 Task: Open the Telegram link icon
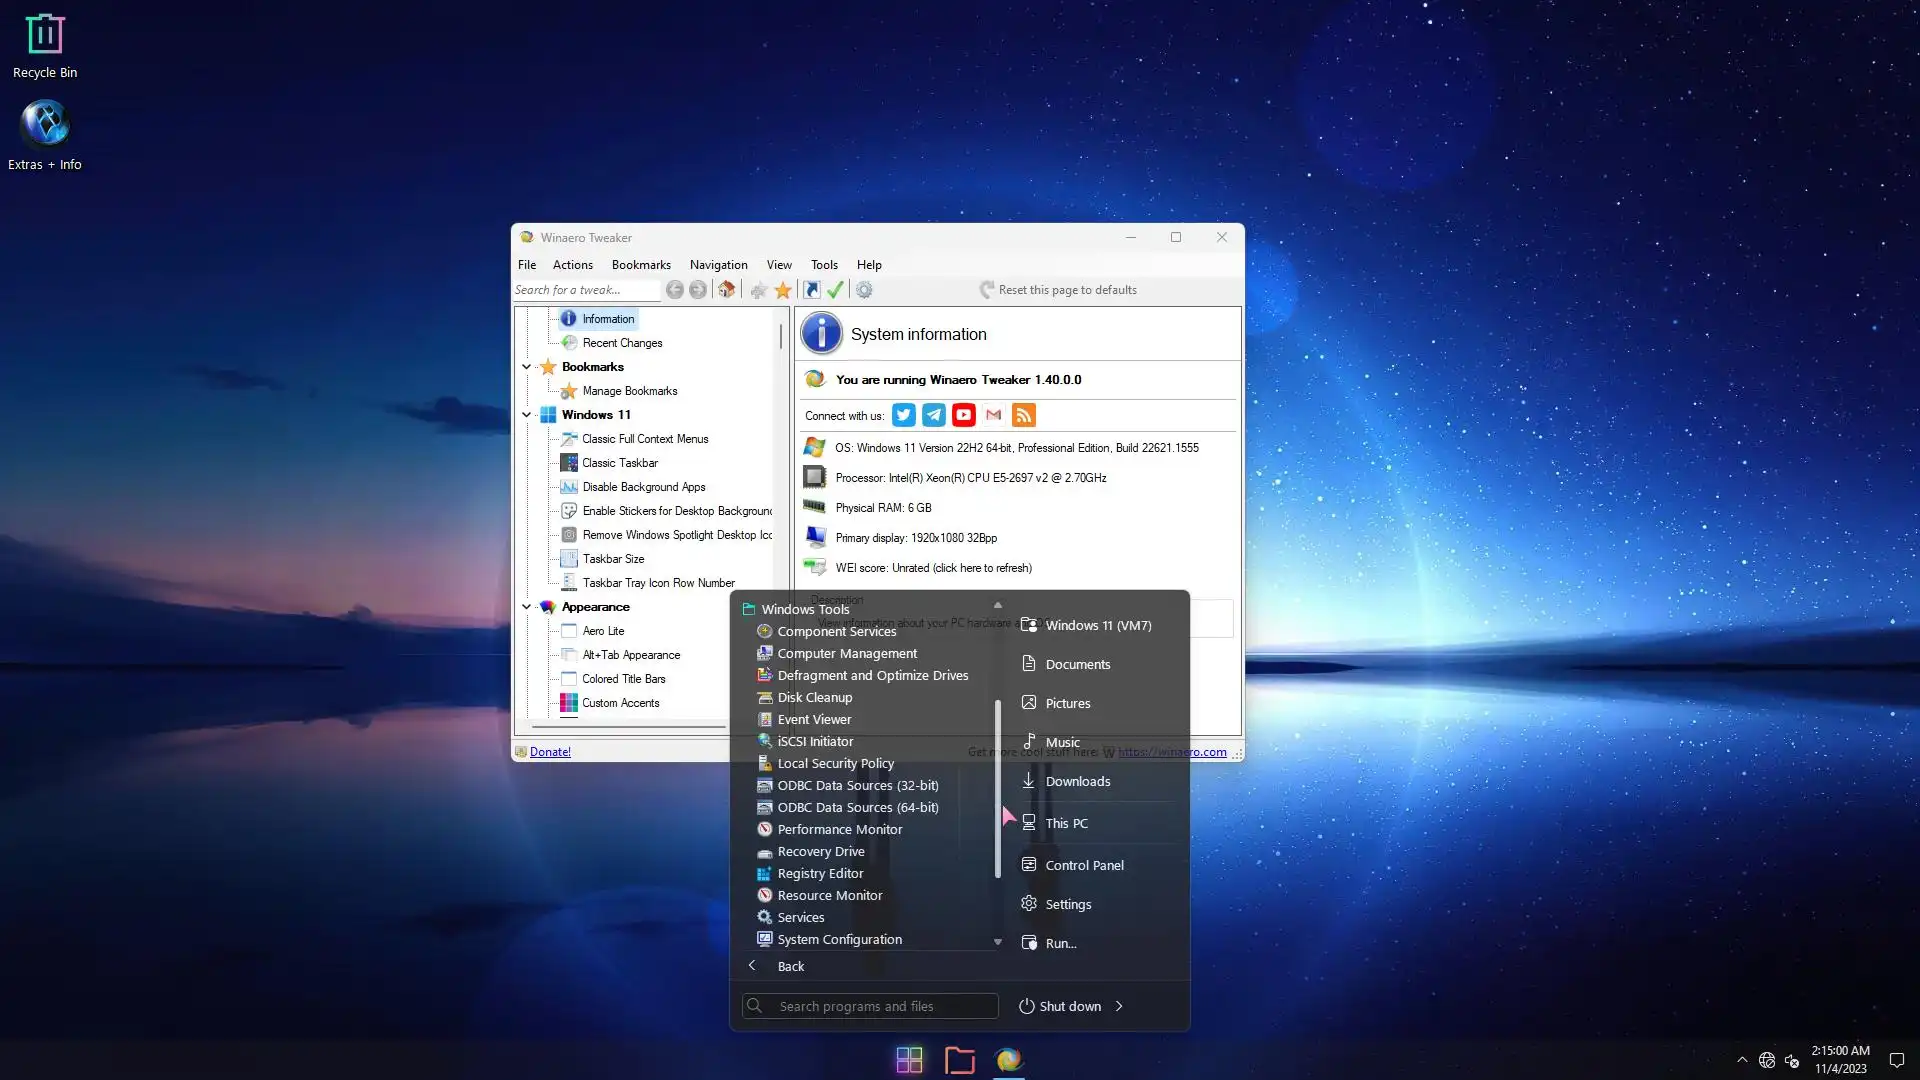point(933,415)
